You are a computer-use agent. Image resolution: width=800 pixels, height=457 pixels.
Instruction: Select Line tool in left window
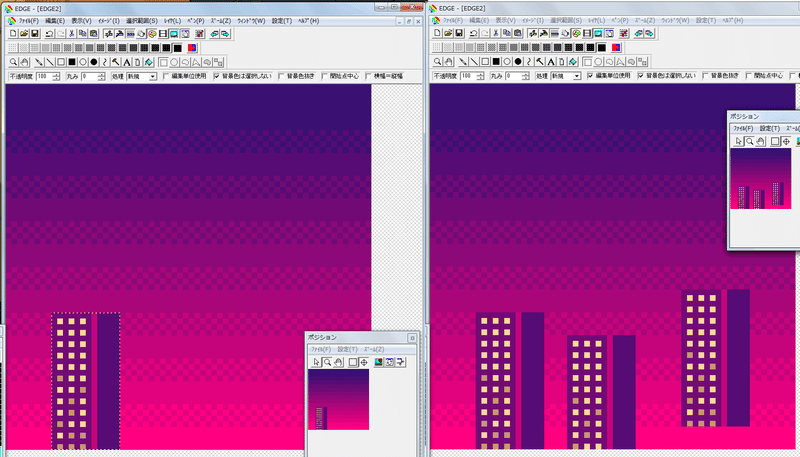point(50,62)
